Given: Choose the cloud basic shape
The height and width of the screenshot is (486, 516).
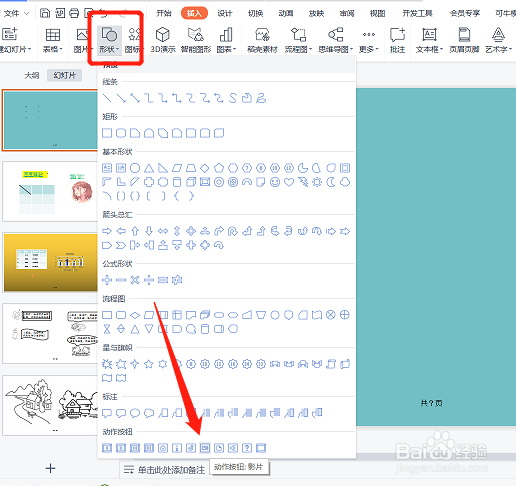Looking at the screenshot, I should tap(345, 182).
